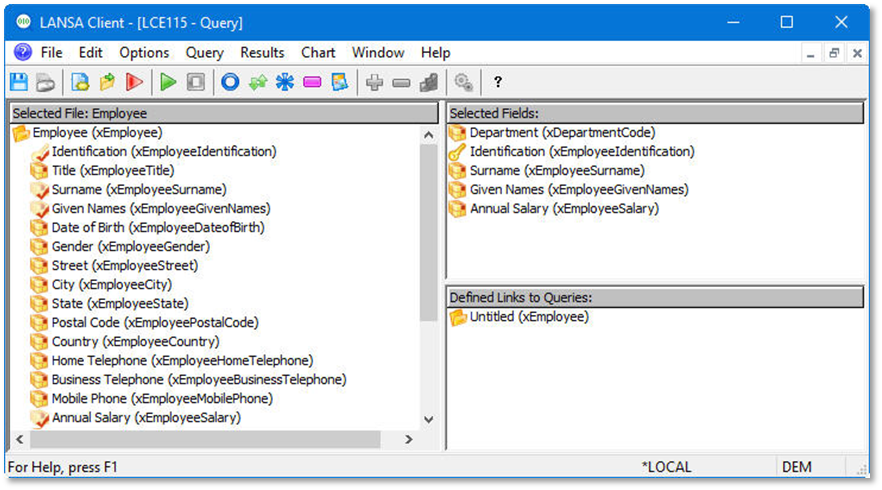Click the file list scroll up arrow
Viewport: 882px width, 490px height.
[429, 135]
